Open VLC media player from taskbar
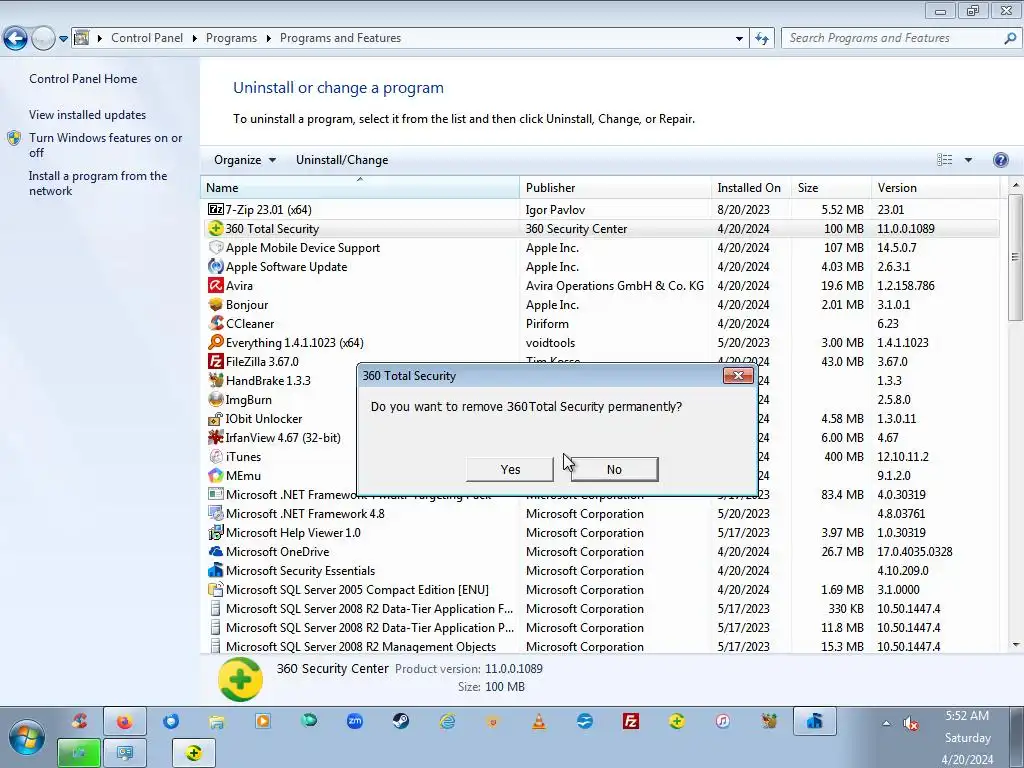Viewport: 1024px width, 768px height. [539, 721]
